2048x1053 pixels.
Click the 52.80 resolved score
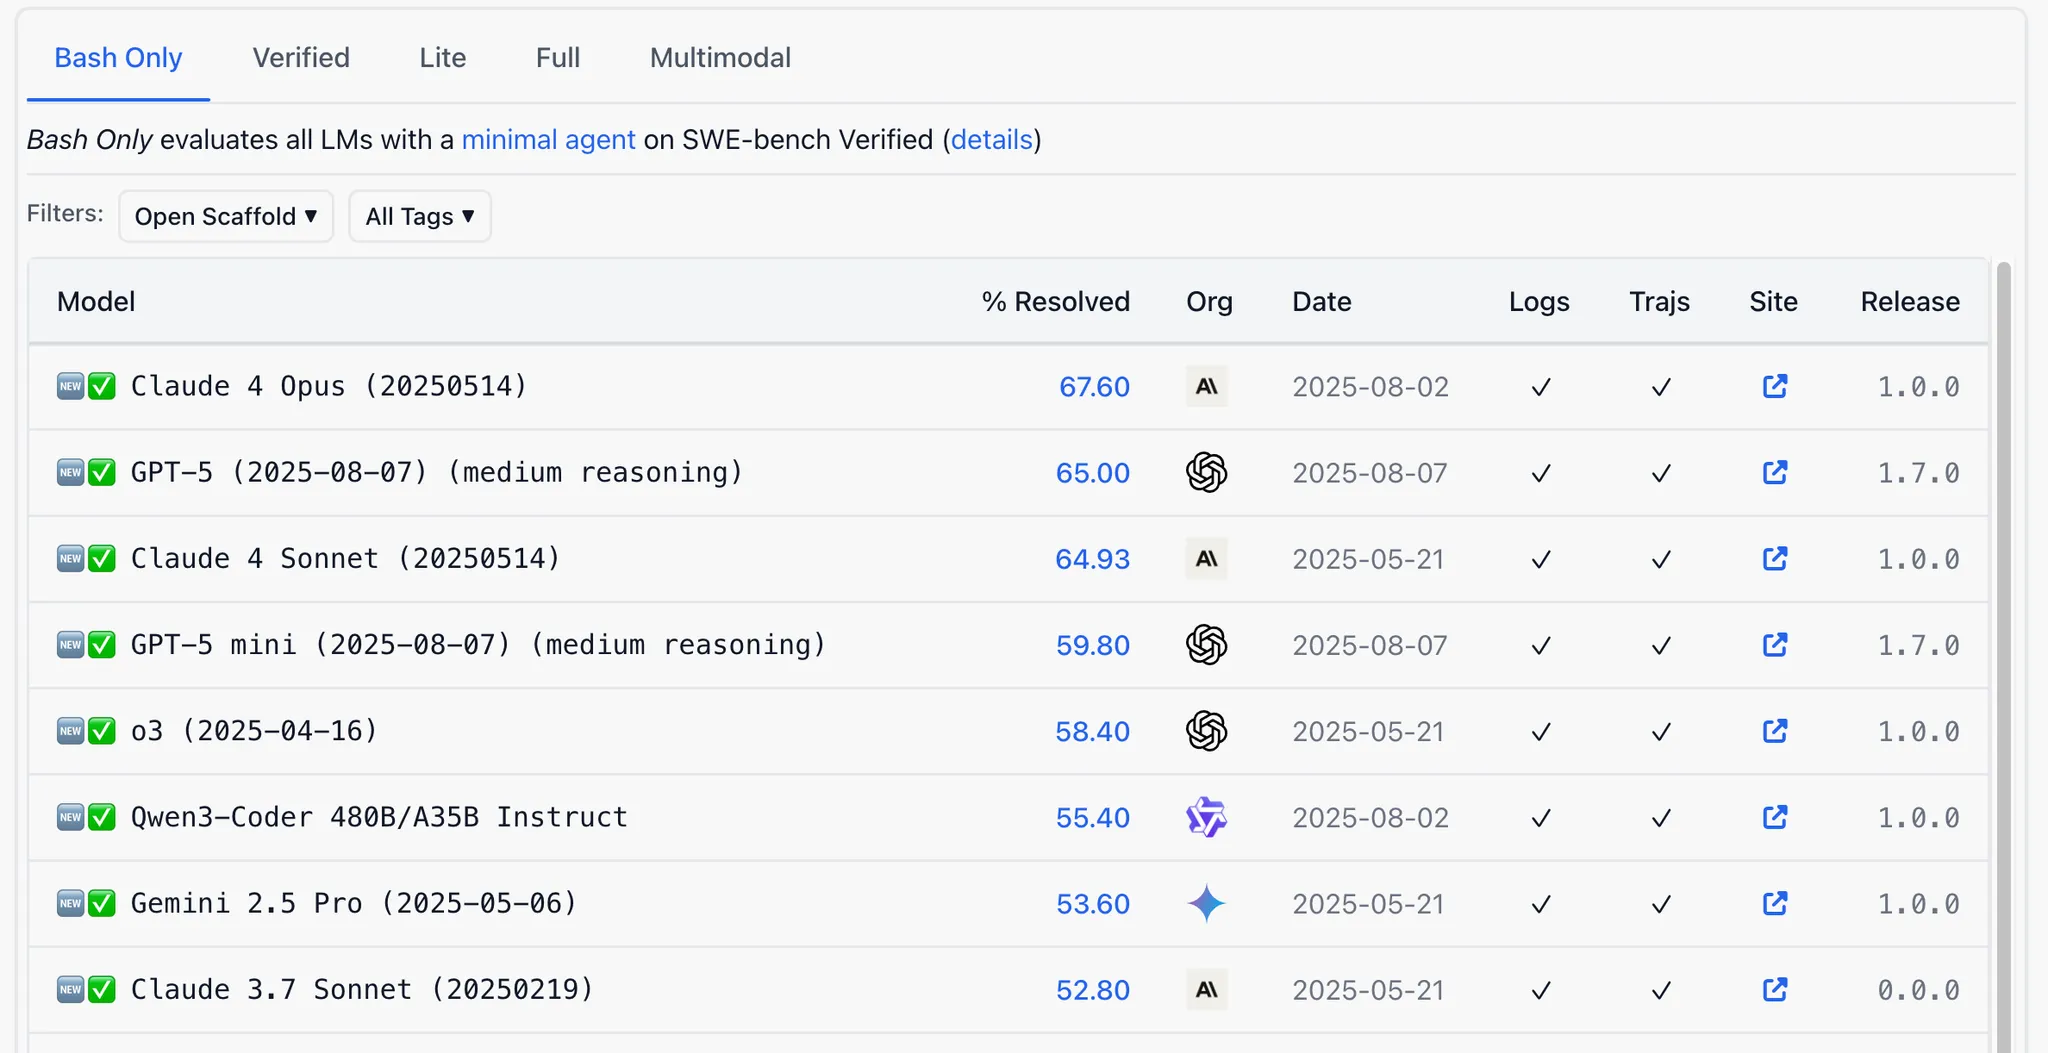[x=1093, y=990]
